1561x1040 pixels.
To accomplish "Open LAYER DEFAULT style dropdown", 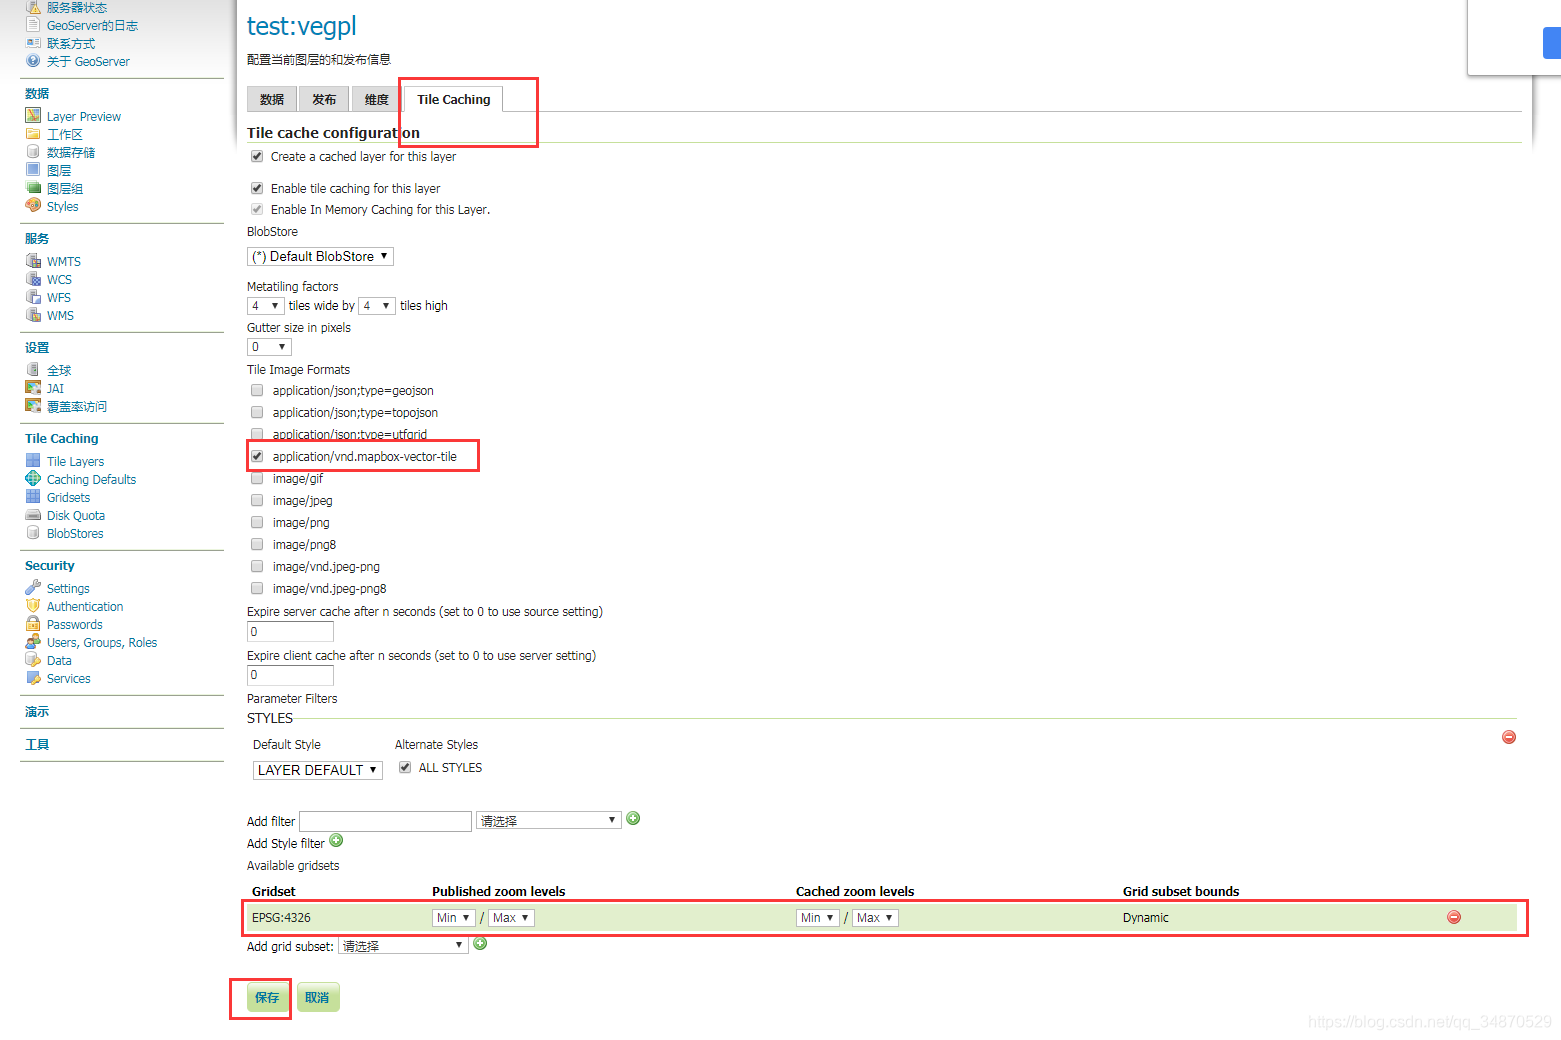I will coord(318,770).
